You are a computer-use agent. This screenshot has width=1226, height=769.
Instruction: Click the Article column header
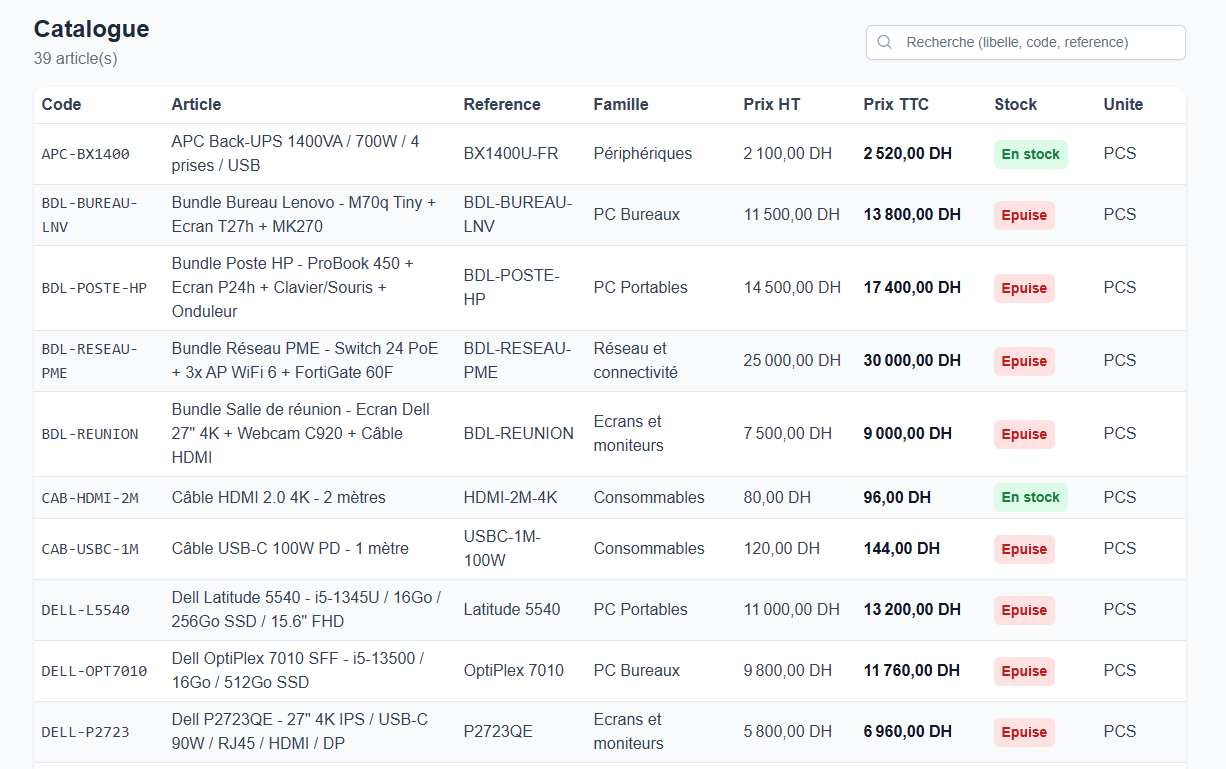[196, 104]
